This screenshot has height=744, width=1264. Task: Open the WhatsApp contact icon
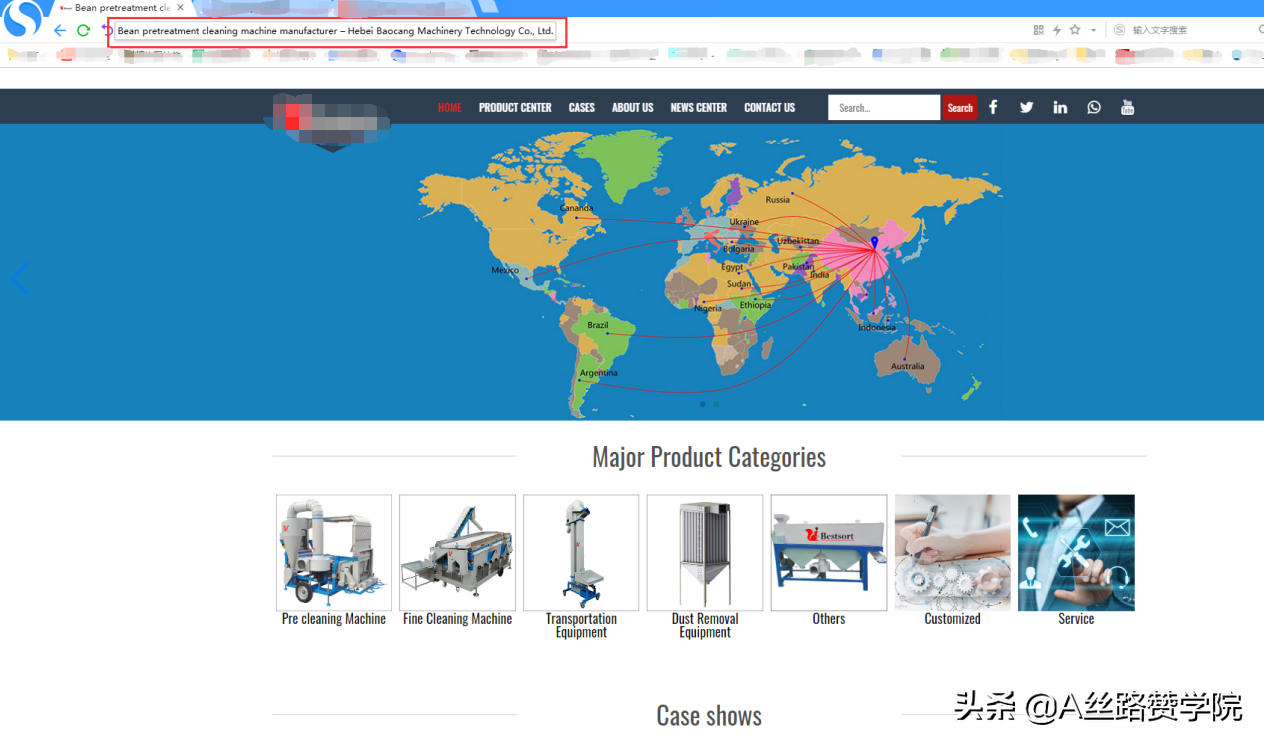tap(1094, 108)
